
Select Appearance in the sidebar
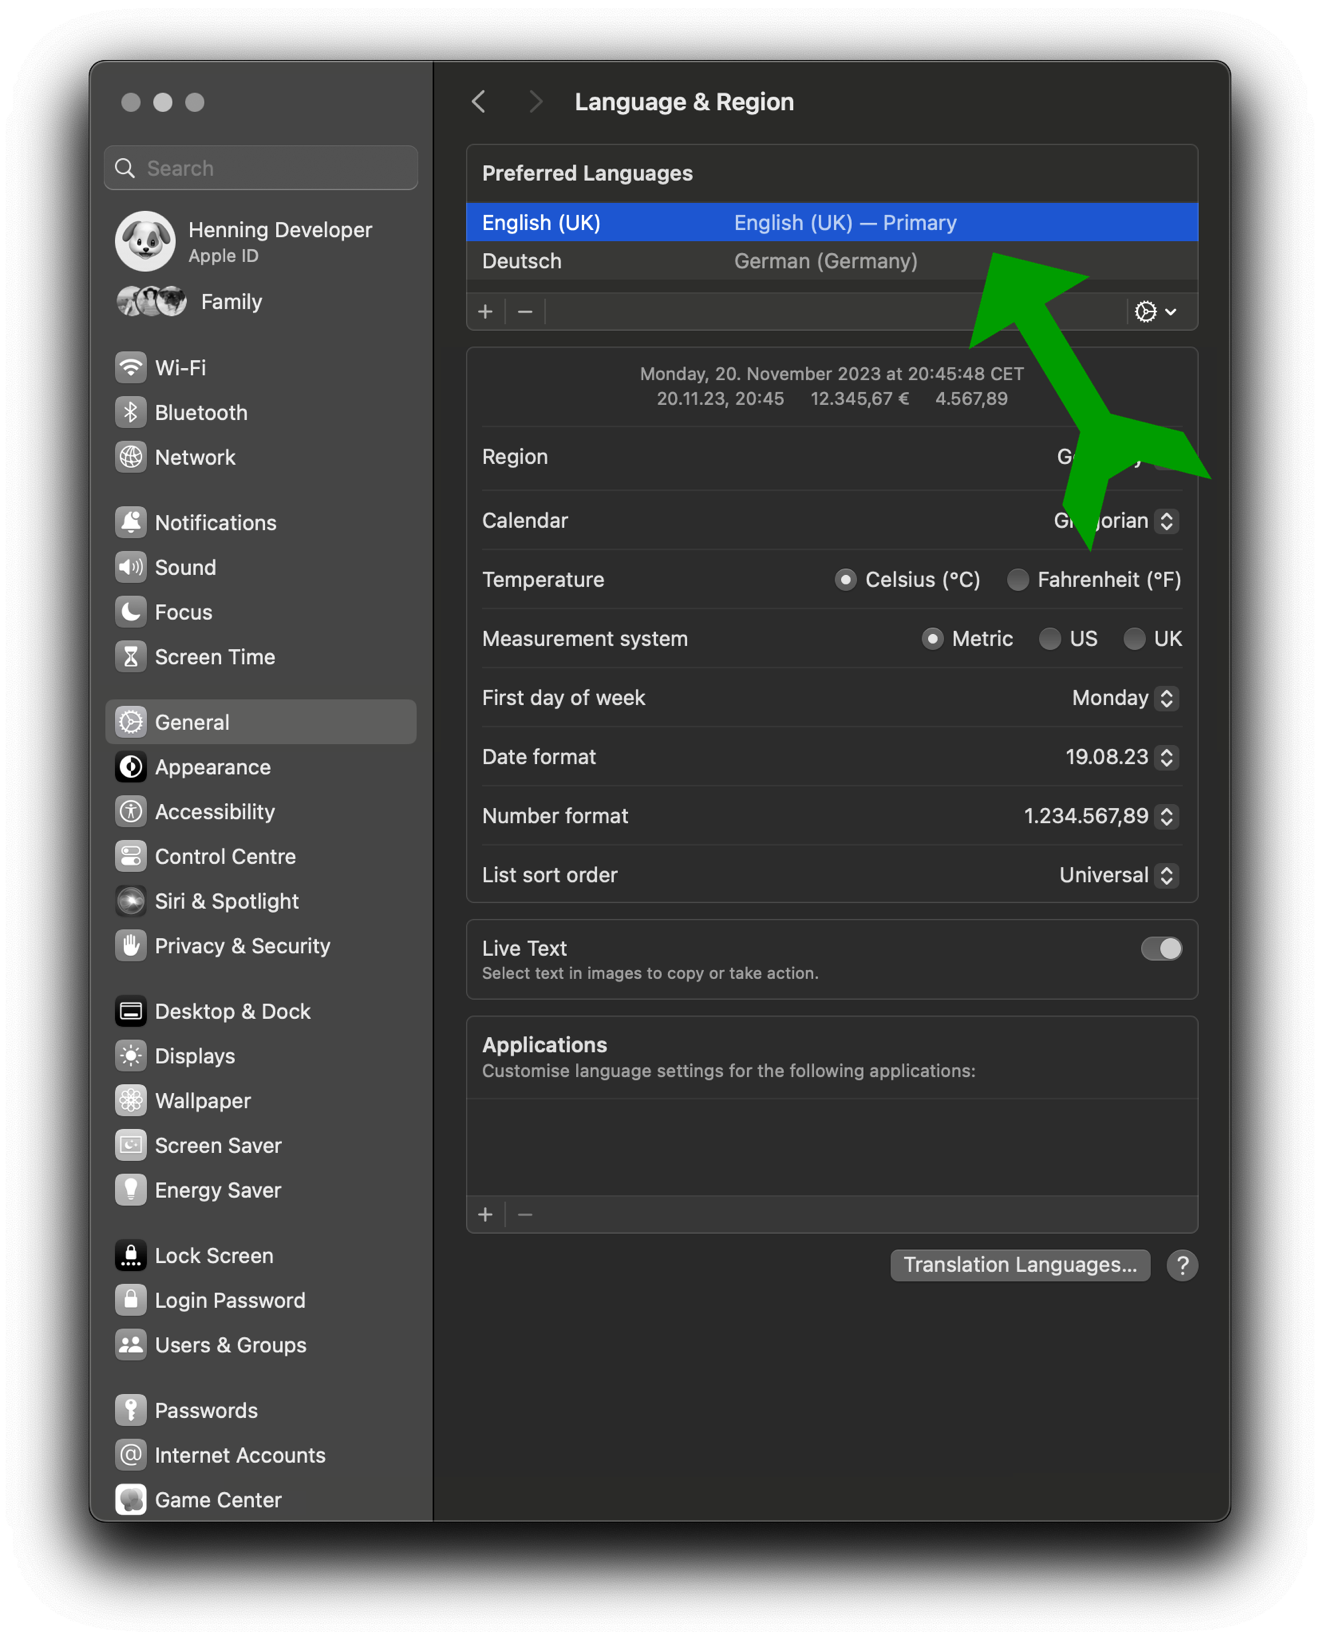tap(212, 767)
